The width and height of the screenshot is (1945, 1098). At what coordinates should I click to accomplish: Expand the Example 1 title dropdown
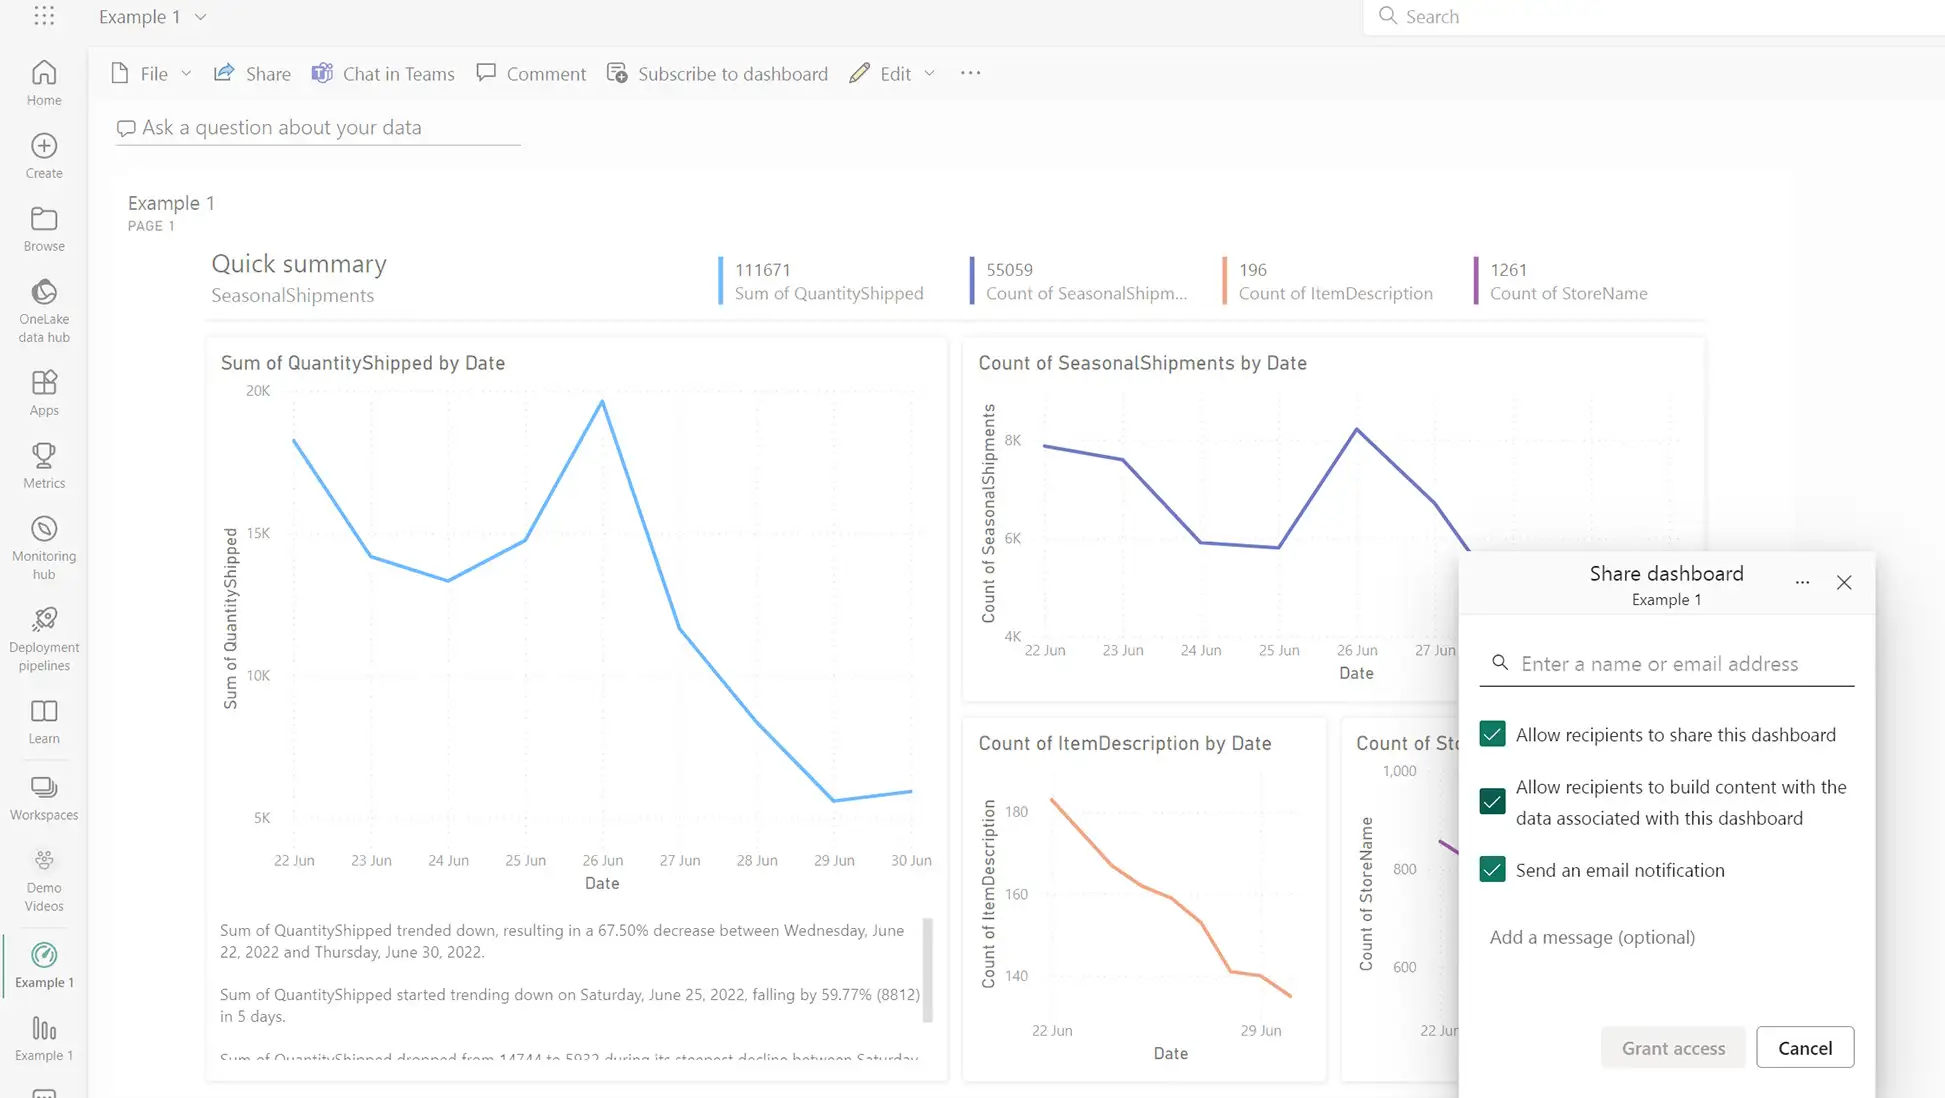coord(200,17)
